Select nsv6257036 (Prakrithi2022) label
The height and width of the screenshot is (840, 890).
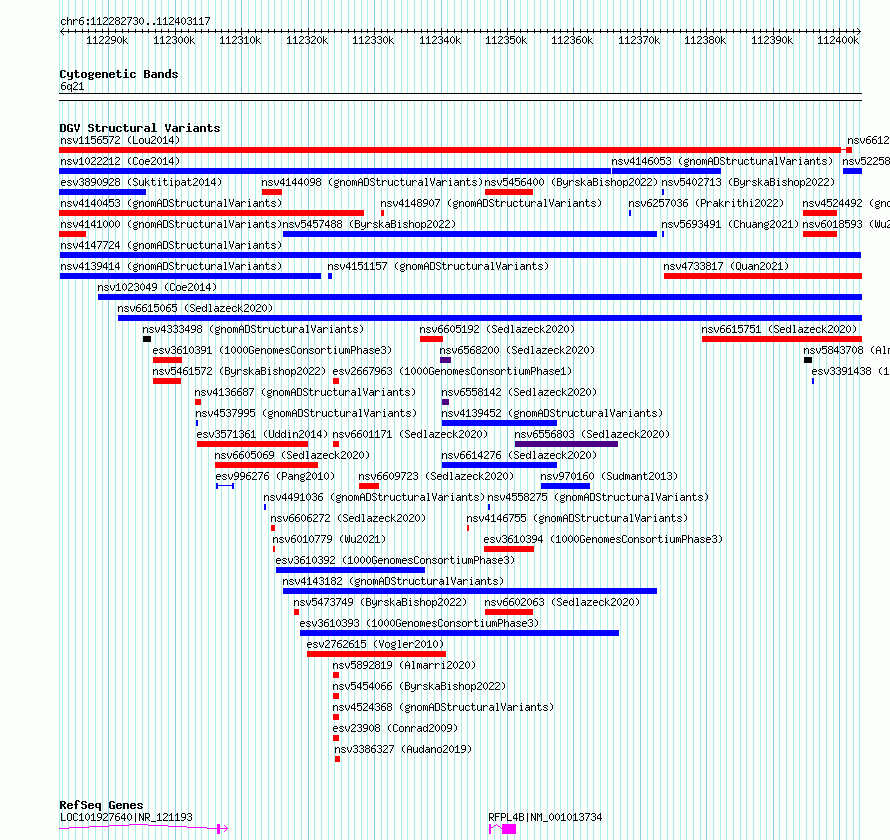[x=706, y=203]
